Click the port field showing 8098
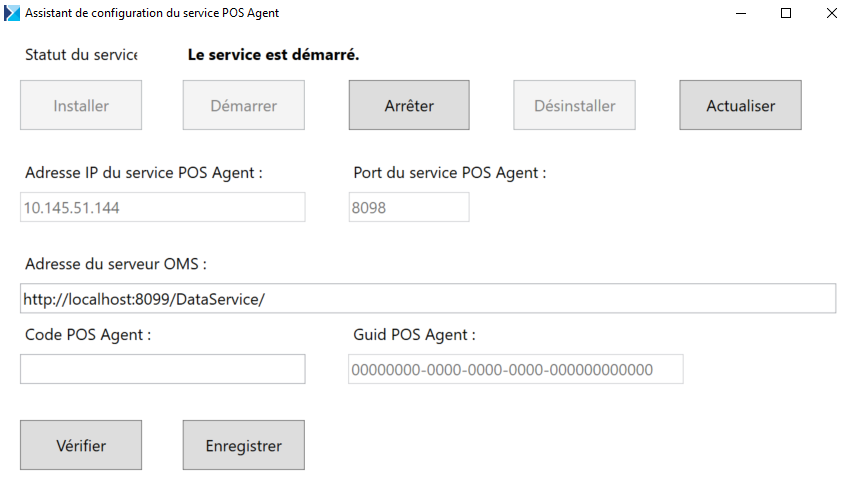Image resolution: width=855 pixels, height=490 pixels. pos(409,207)
